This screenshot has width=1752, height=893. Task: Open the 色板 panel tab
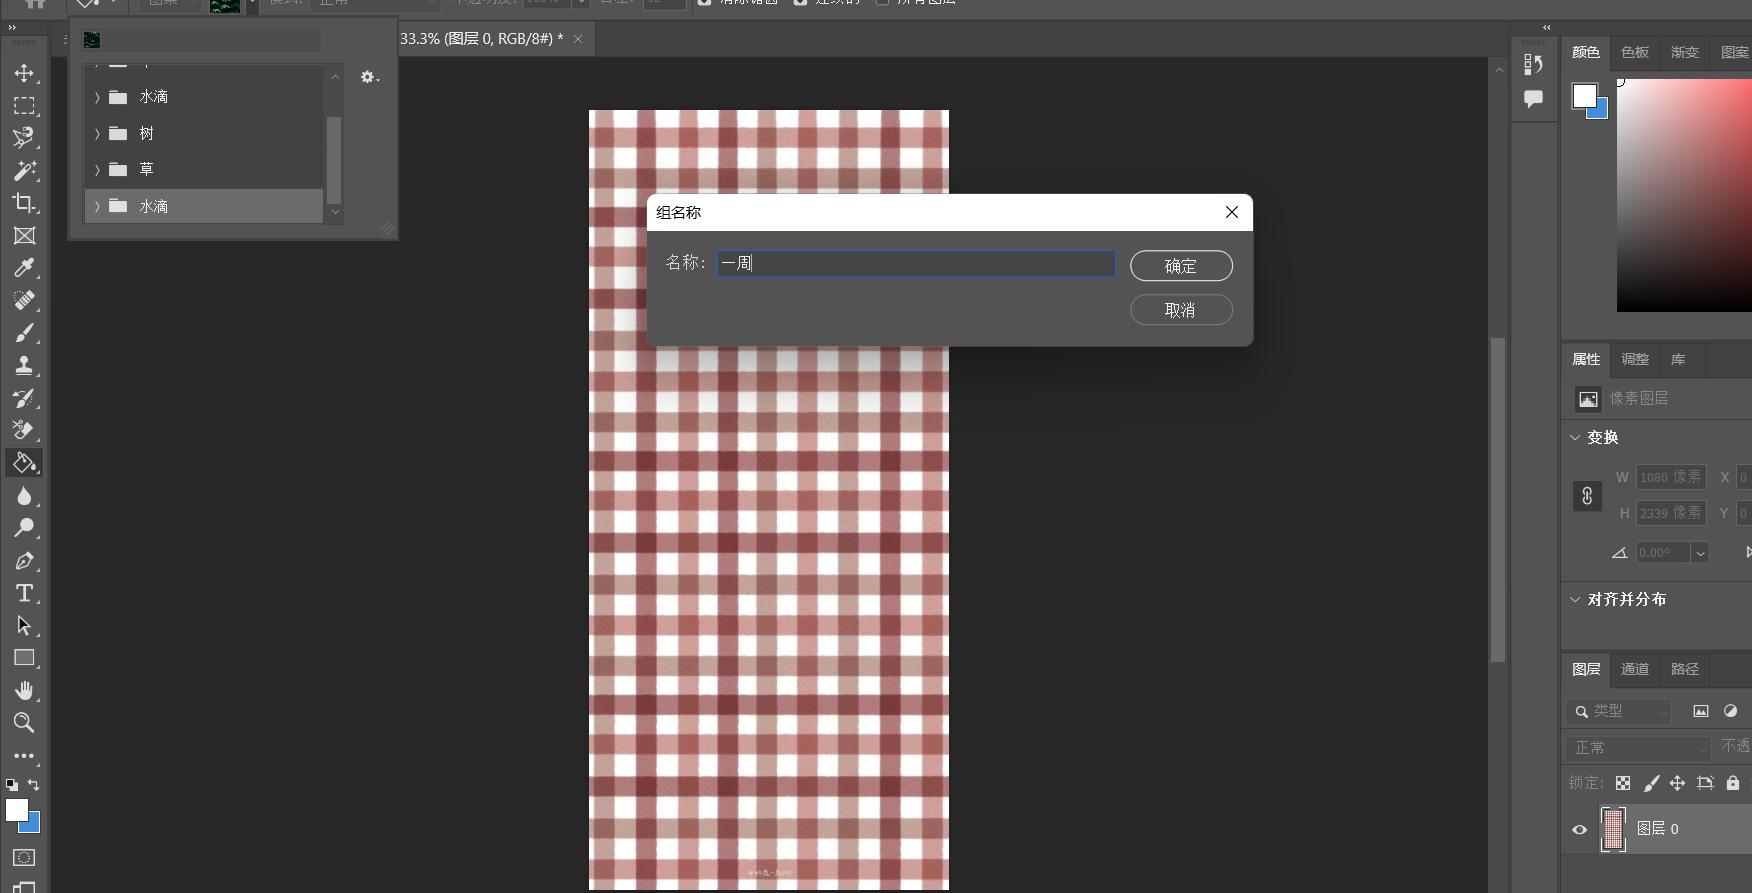pos(1634,52)
